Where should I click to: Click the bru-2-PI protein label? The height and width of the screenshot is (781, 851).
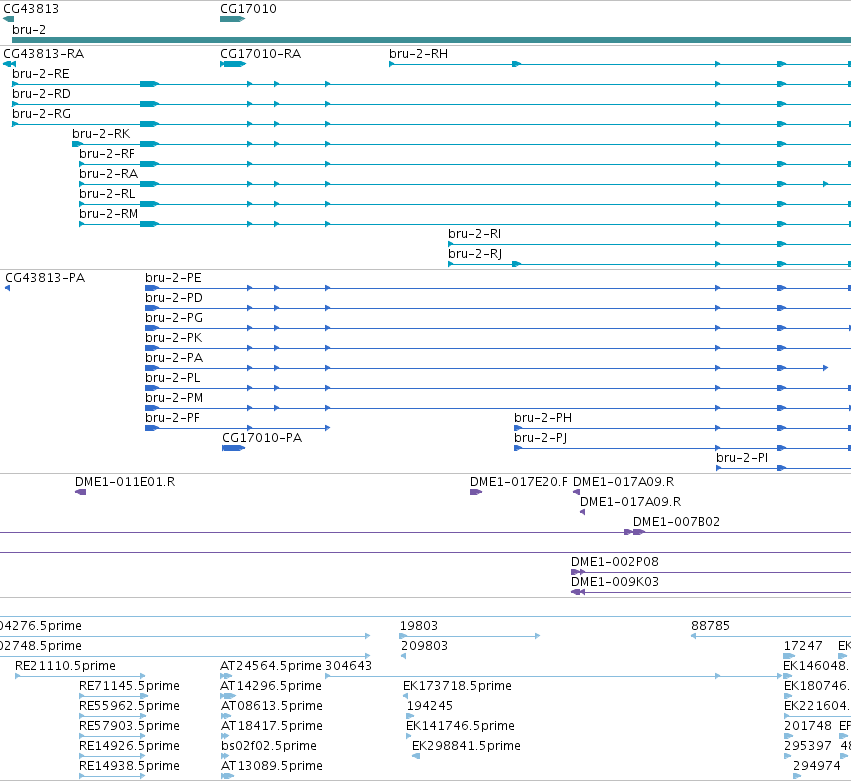click(x=742, y=458)
